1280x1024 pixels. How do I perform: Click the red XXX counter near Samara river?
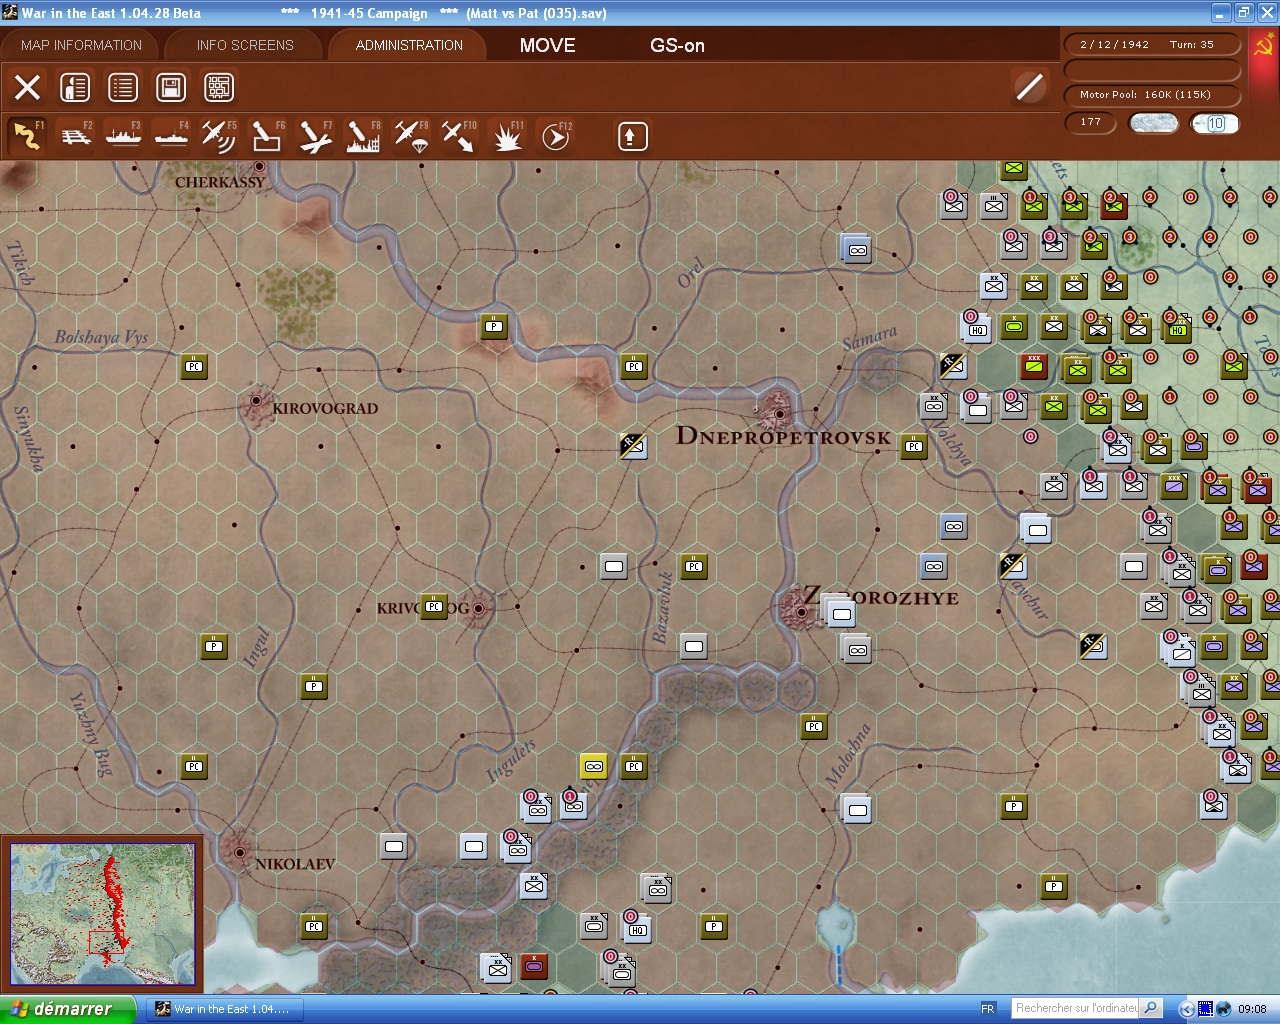click(1034, 366)
